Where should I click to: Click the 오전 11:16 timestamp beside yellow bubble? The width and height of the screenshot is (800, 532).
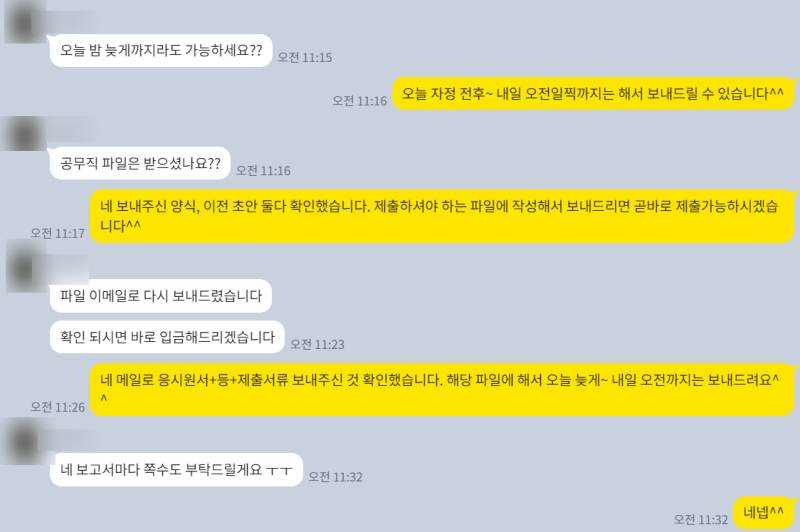(360, 101)
